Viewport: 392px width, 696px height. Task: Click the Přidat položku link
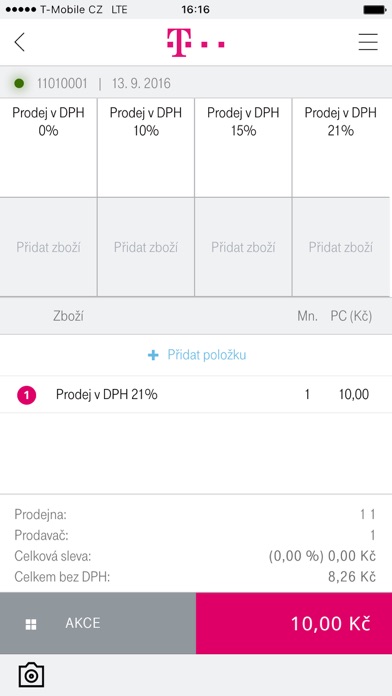click(x=206, y=355)
